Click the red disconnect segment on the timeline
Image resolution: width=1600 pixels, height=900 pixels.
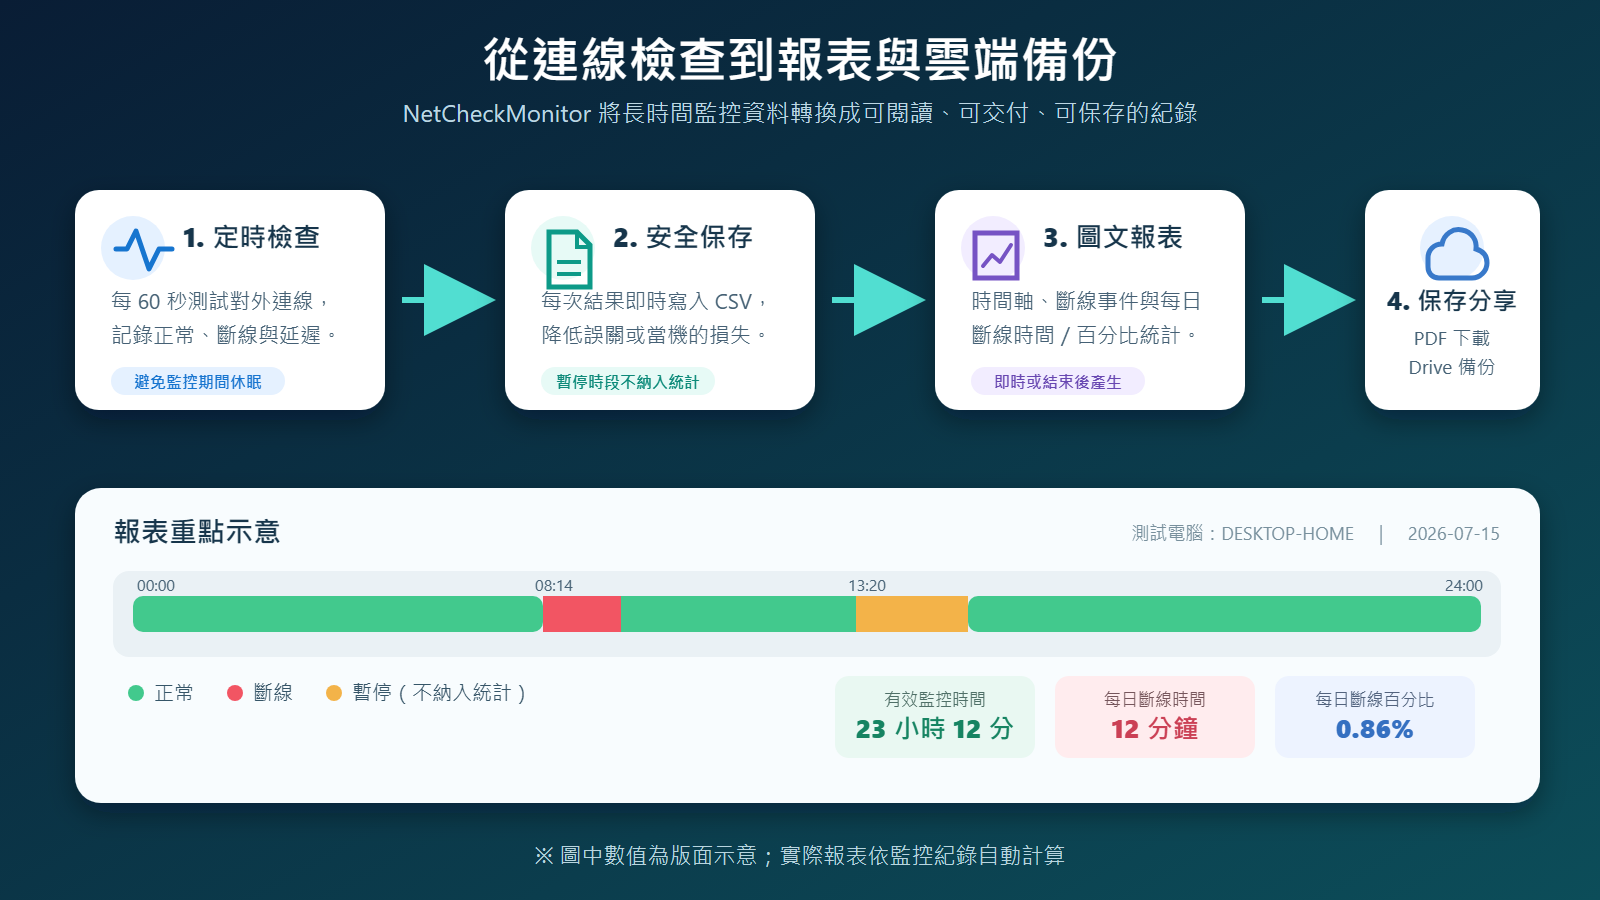[582, 614]
